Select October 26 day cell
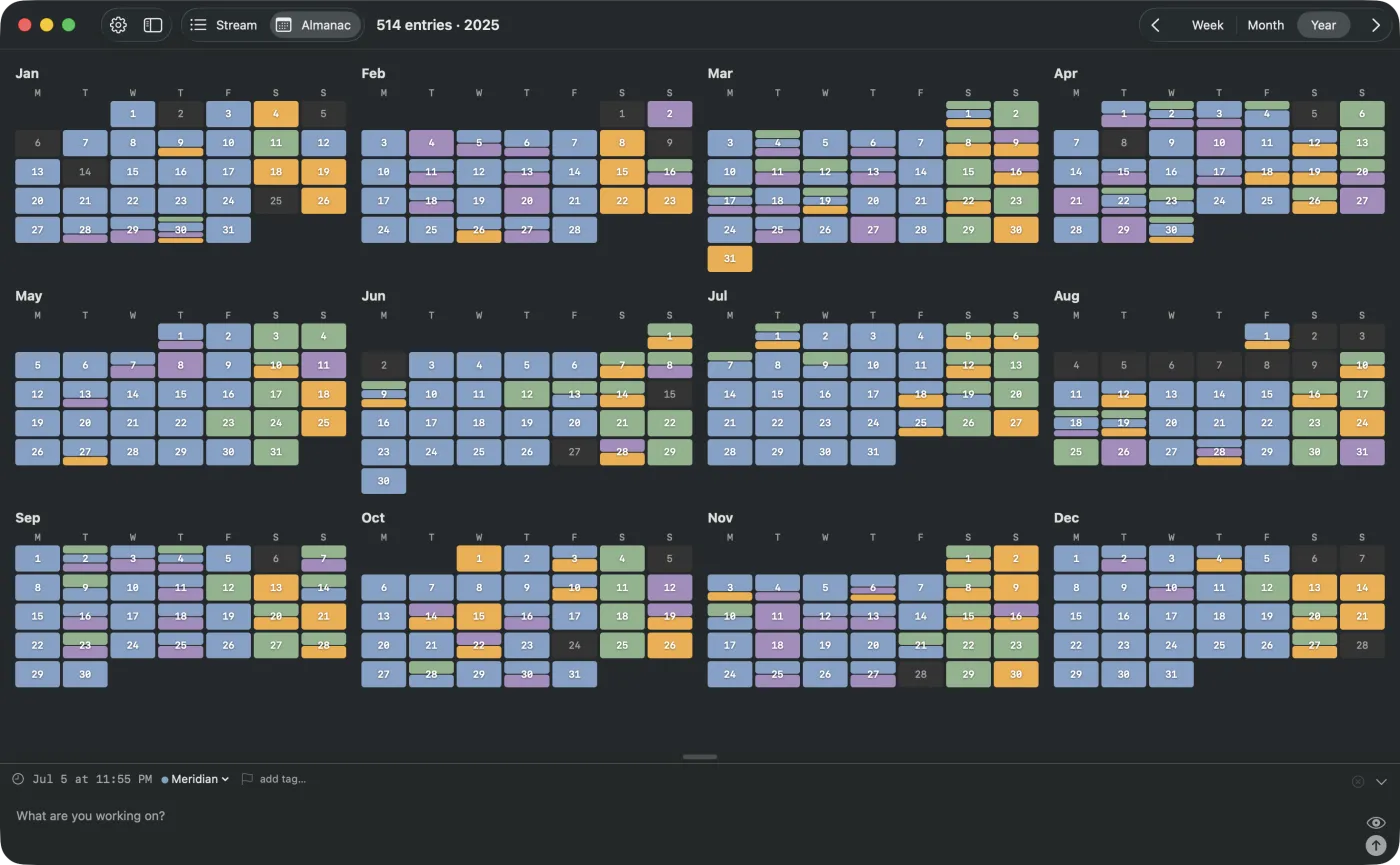The width and height of the screenshot is (1400, 865). point(670,645)
